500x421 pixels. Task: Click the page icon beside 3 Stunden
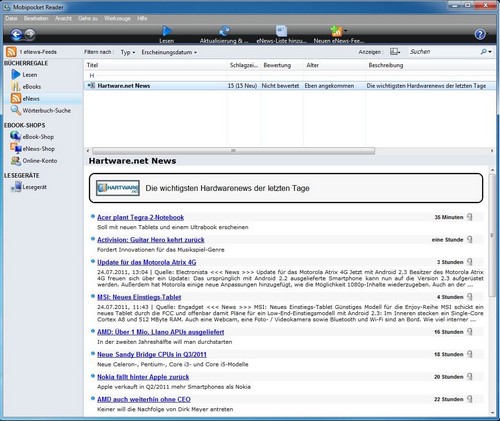(470, 262)
